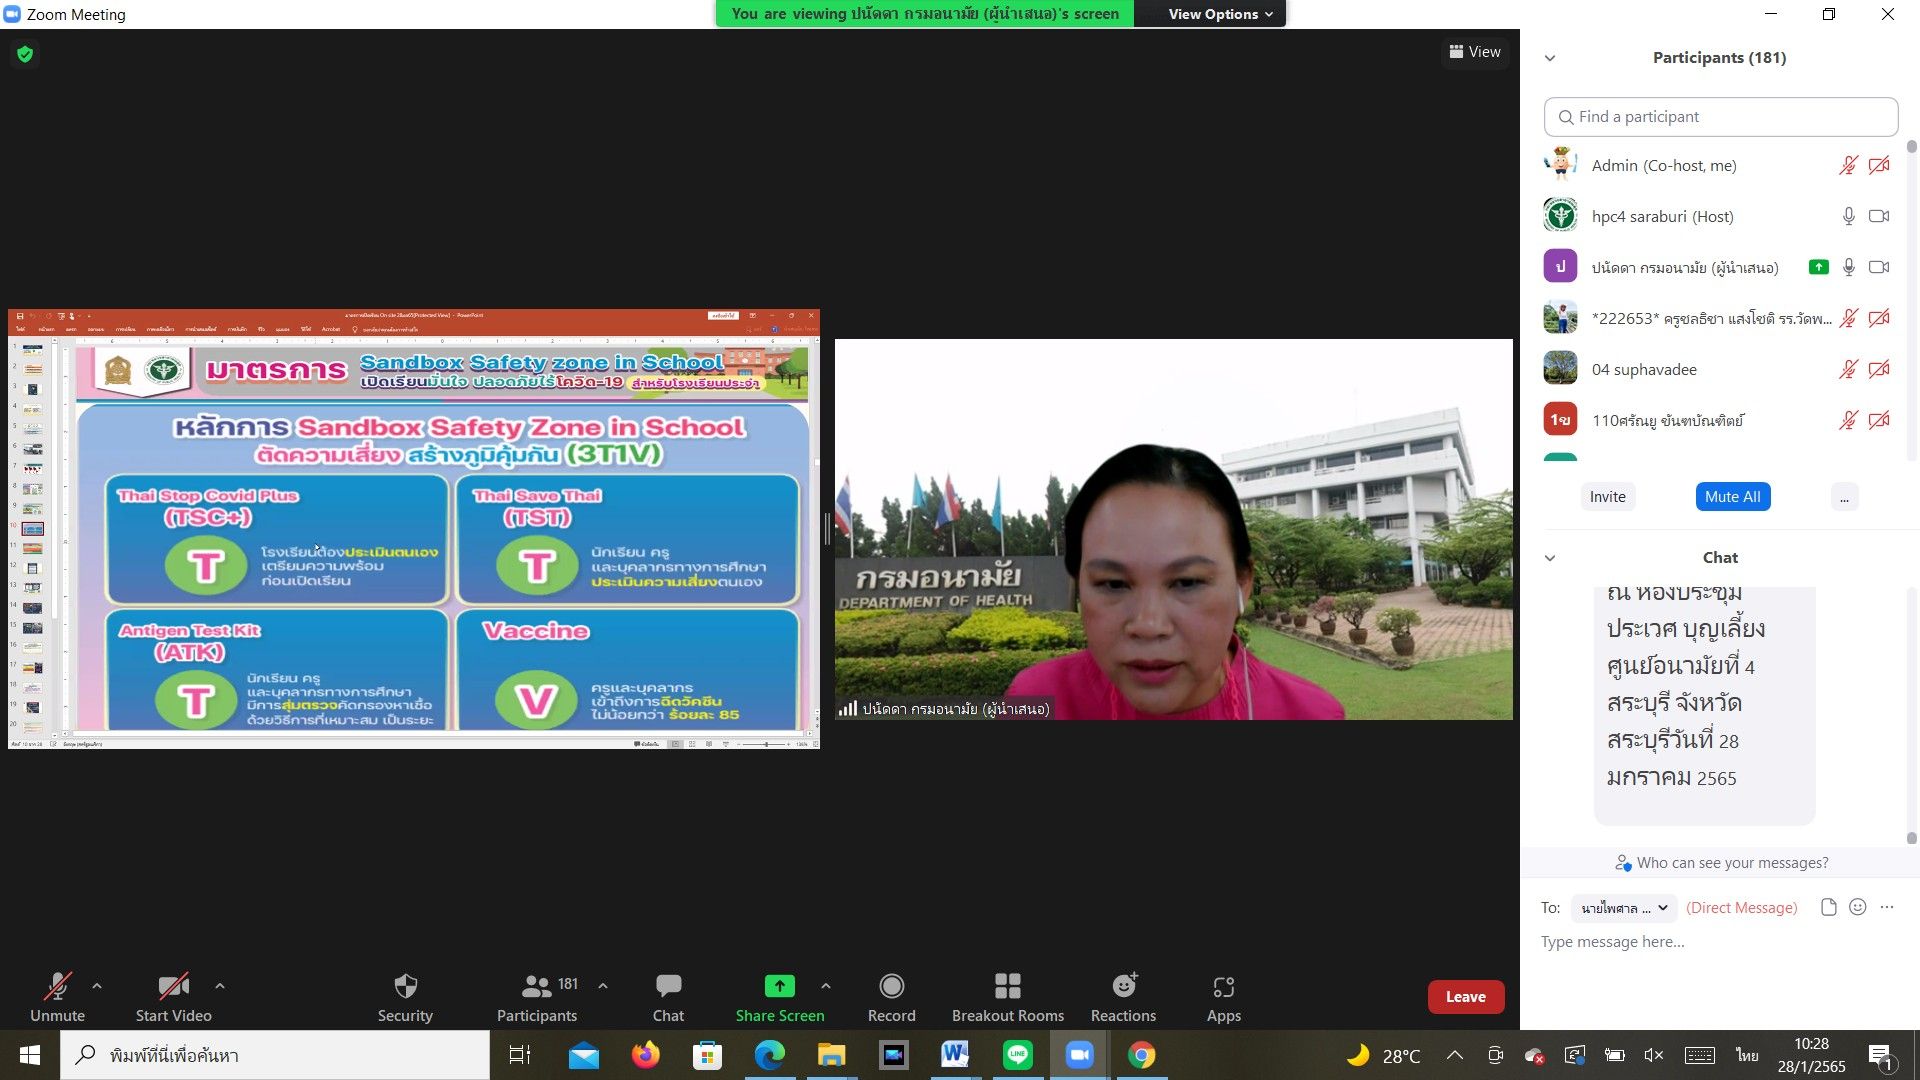Open participants options arrow next to 181
1920x1080 pixels.
point(603,986)
